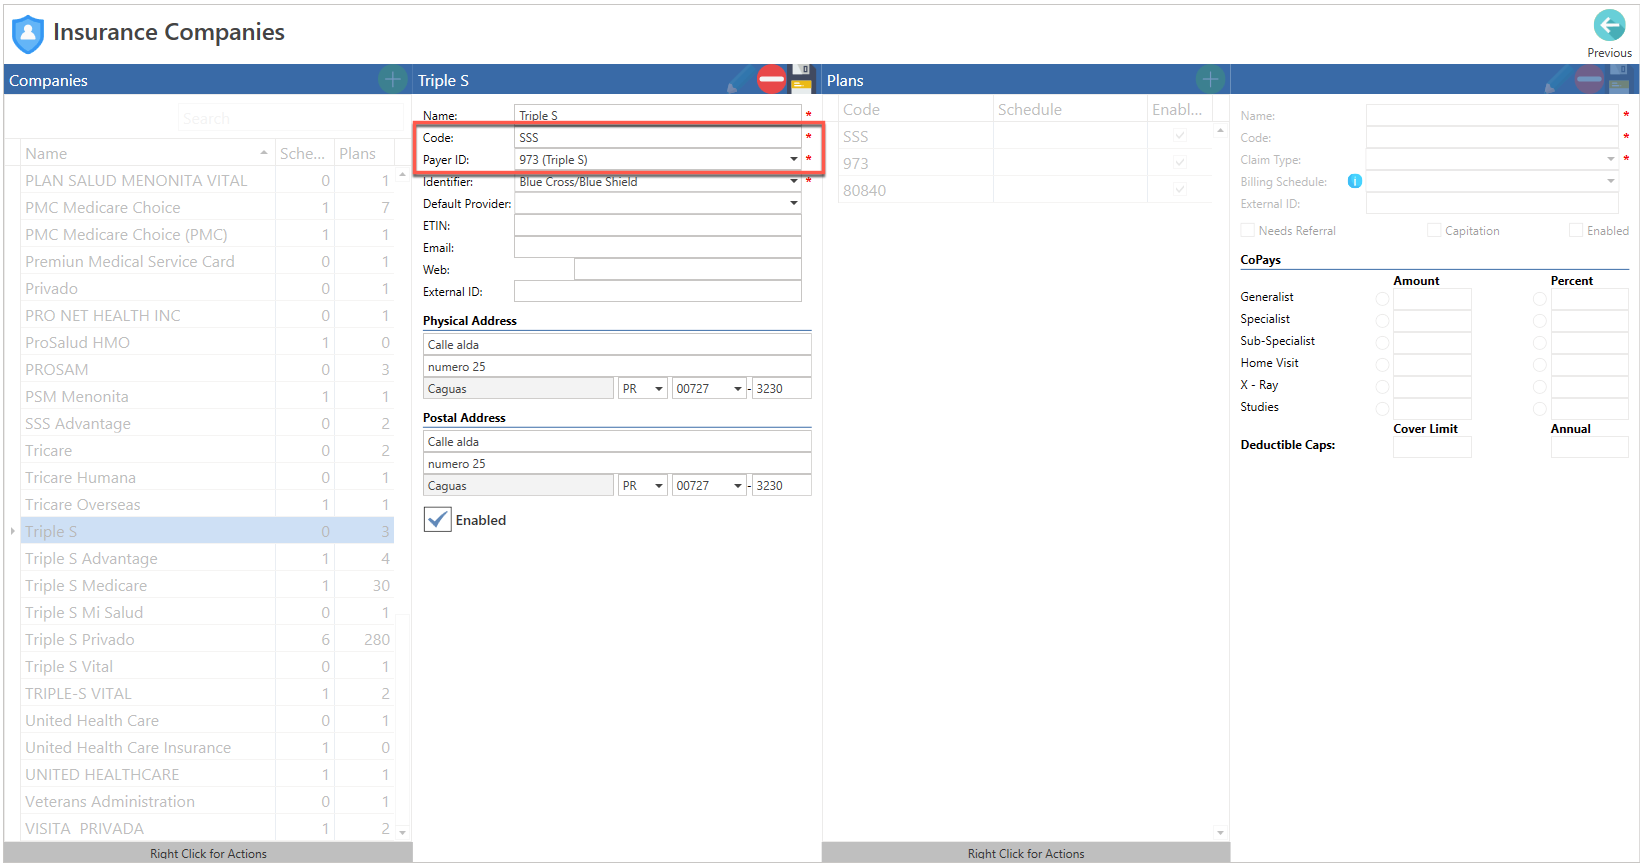Select ProSalud HMO company row
Viewport: 1641px width, 864px height.
[x=207, y=342]
